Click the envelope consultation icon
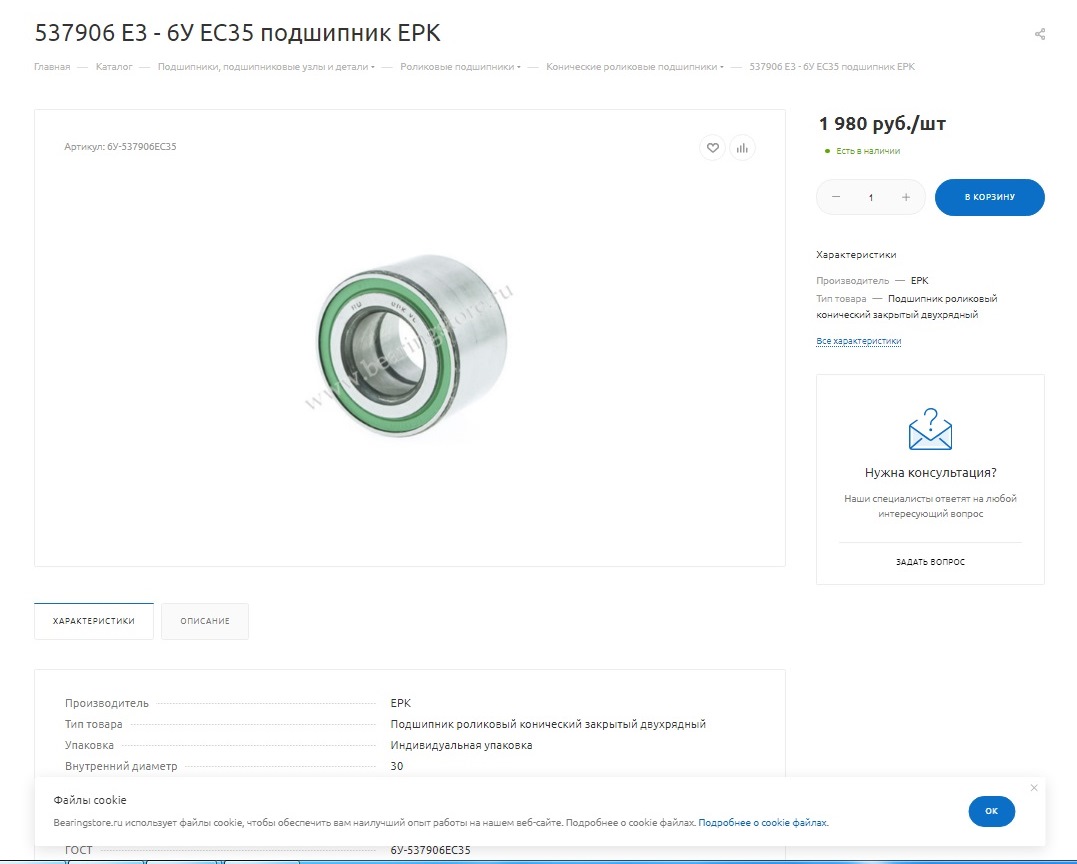The image size is (1077, 864). [x=930, y=429]
